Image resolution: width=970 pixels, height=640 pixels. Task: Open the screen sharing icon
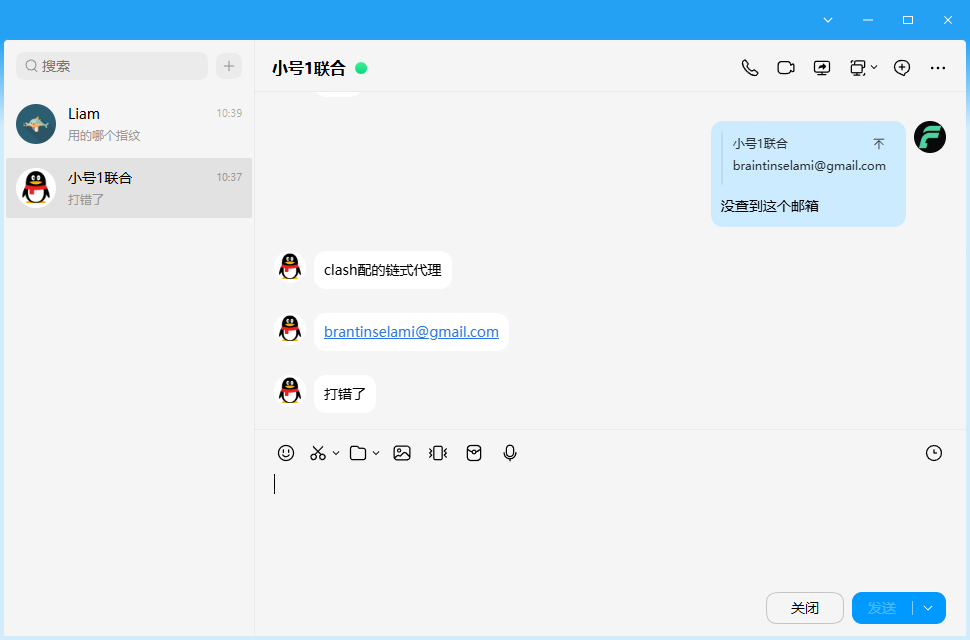pos(822,68)
